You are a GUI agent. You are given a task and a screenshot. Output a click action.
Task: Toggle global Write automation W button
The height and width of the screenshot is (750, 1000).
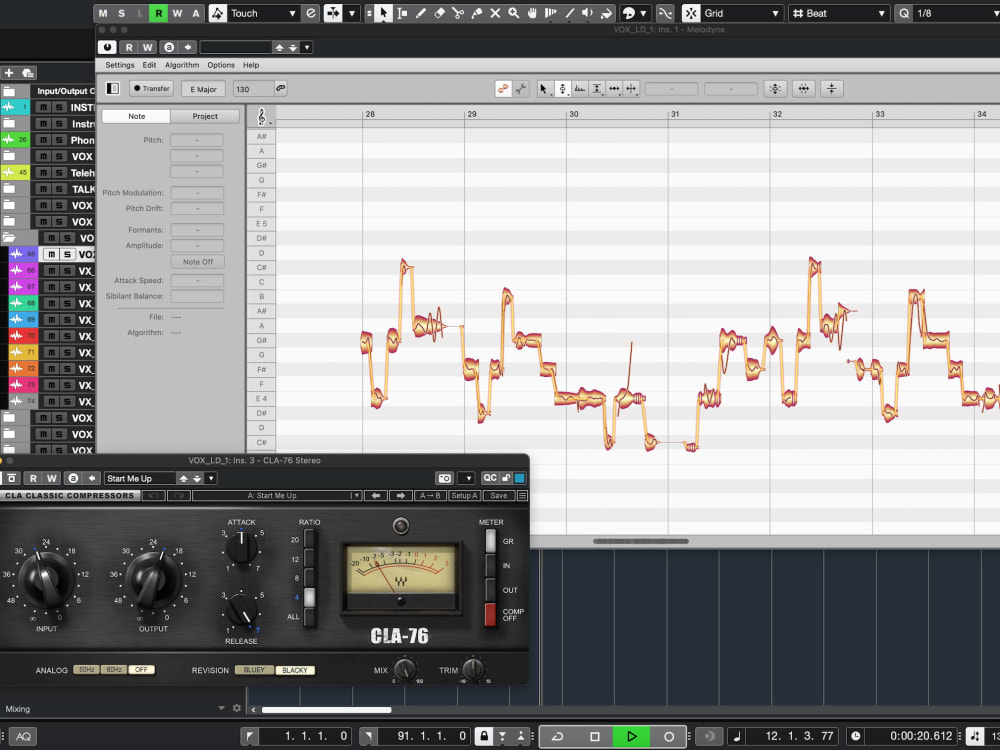pos(177,13)
